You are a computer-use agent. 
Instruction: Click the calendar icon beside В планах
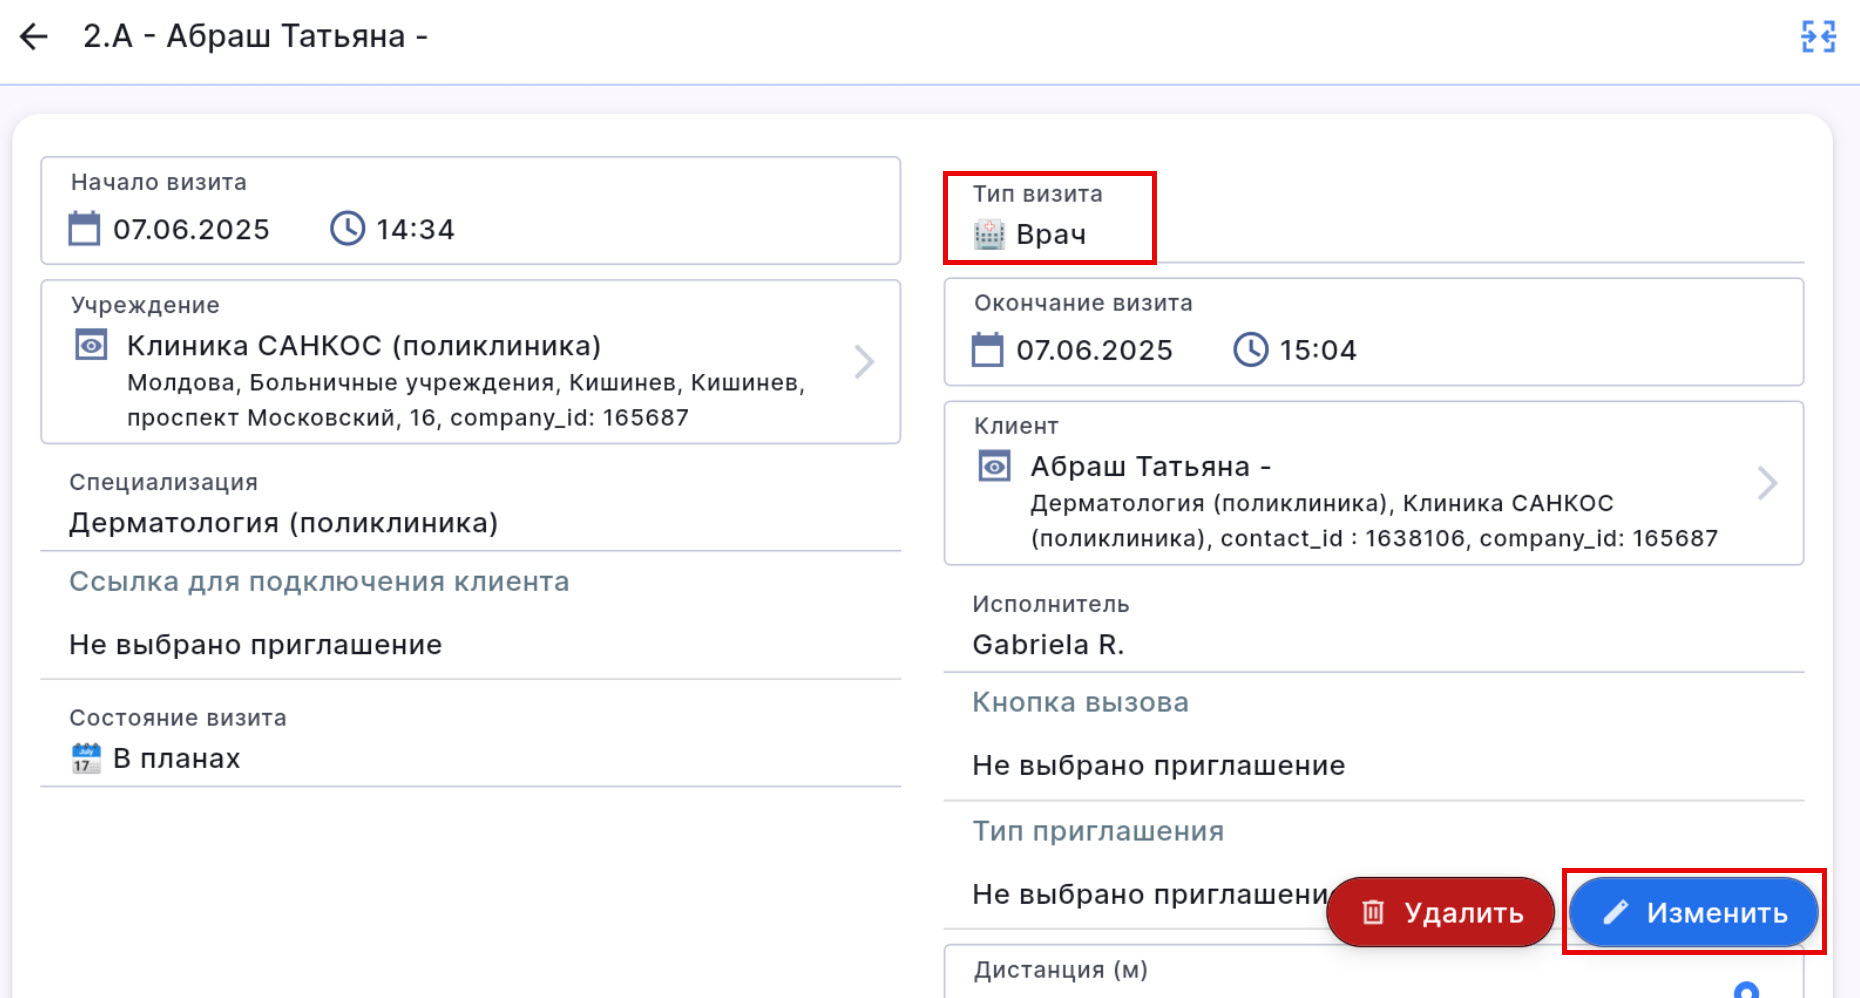click(x=86, y=758)
